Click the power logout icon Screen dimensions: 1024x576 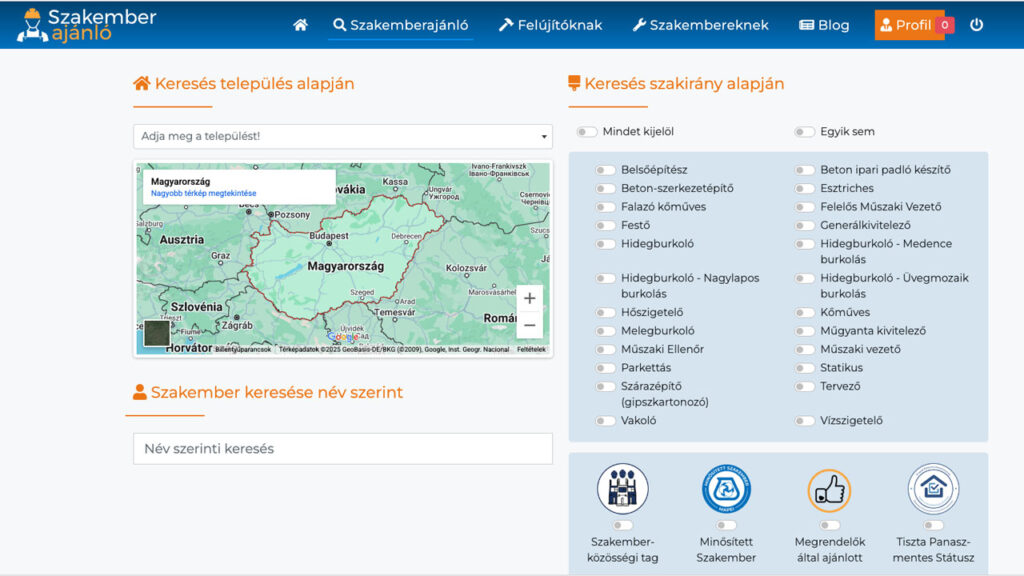point(977,25)
